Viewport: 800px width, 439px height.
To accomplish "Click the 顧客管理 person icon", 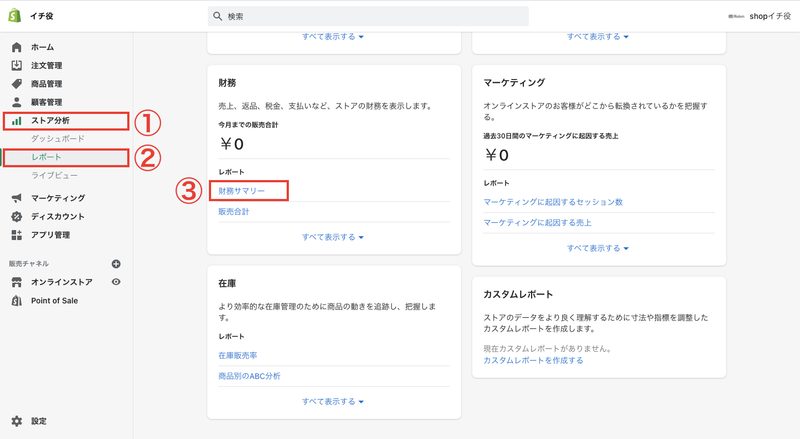I will (x=17, y=102).
